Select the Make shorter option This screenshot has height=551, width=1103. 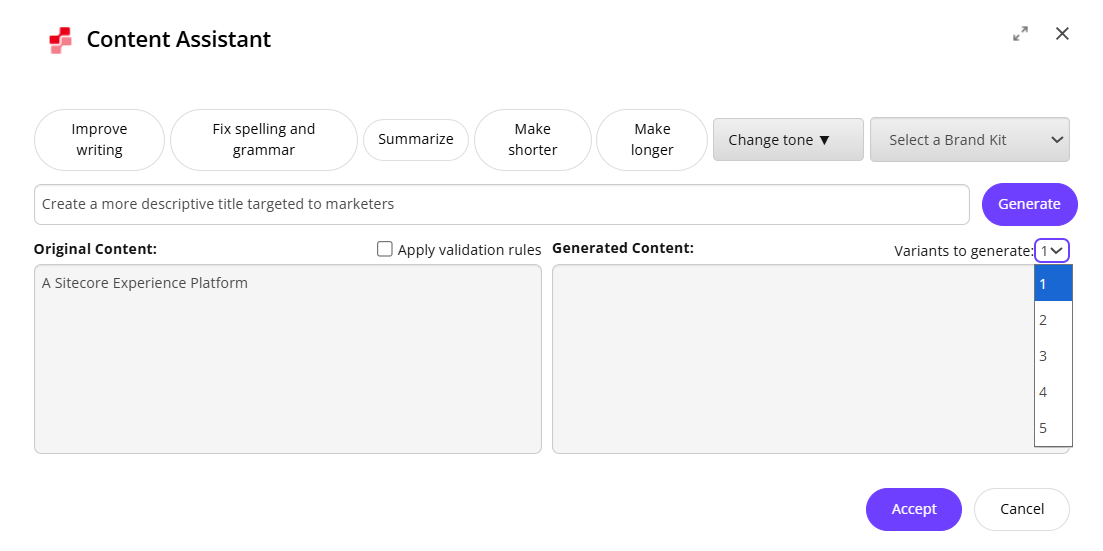coord(533,139)
